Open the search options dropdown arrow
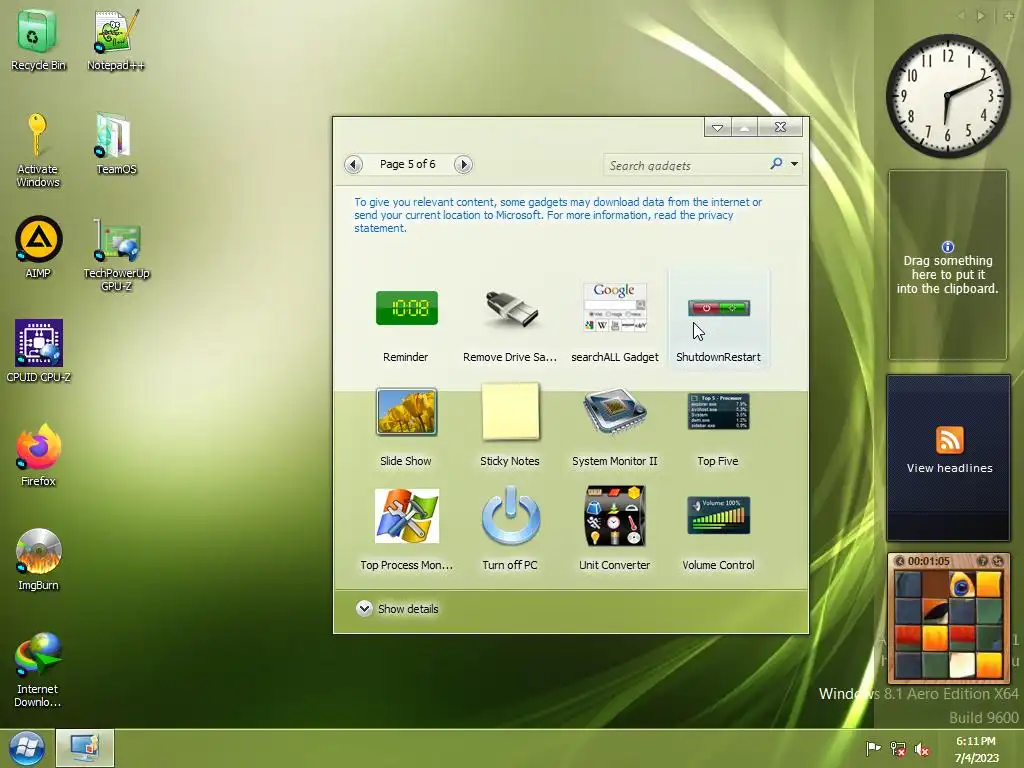Screen dimensions: 1024x768 795,164
